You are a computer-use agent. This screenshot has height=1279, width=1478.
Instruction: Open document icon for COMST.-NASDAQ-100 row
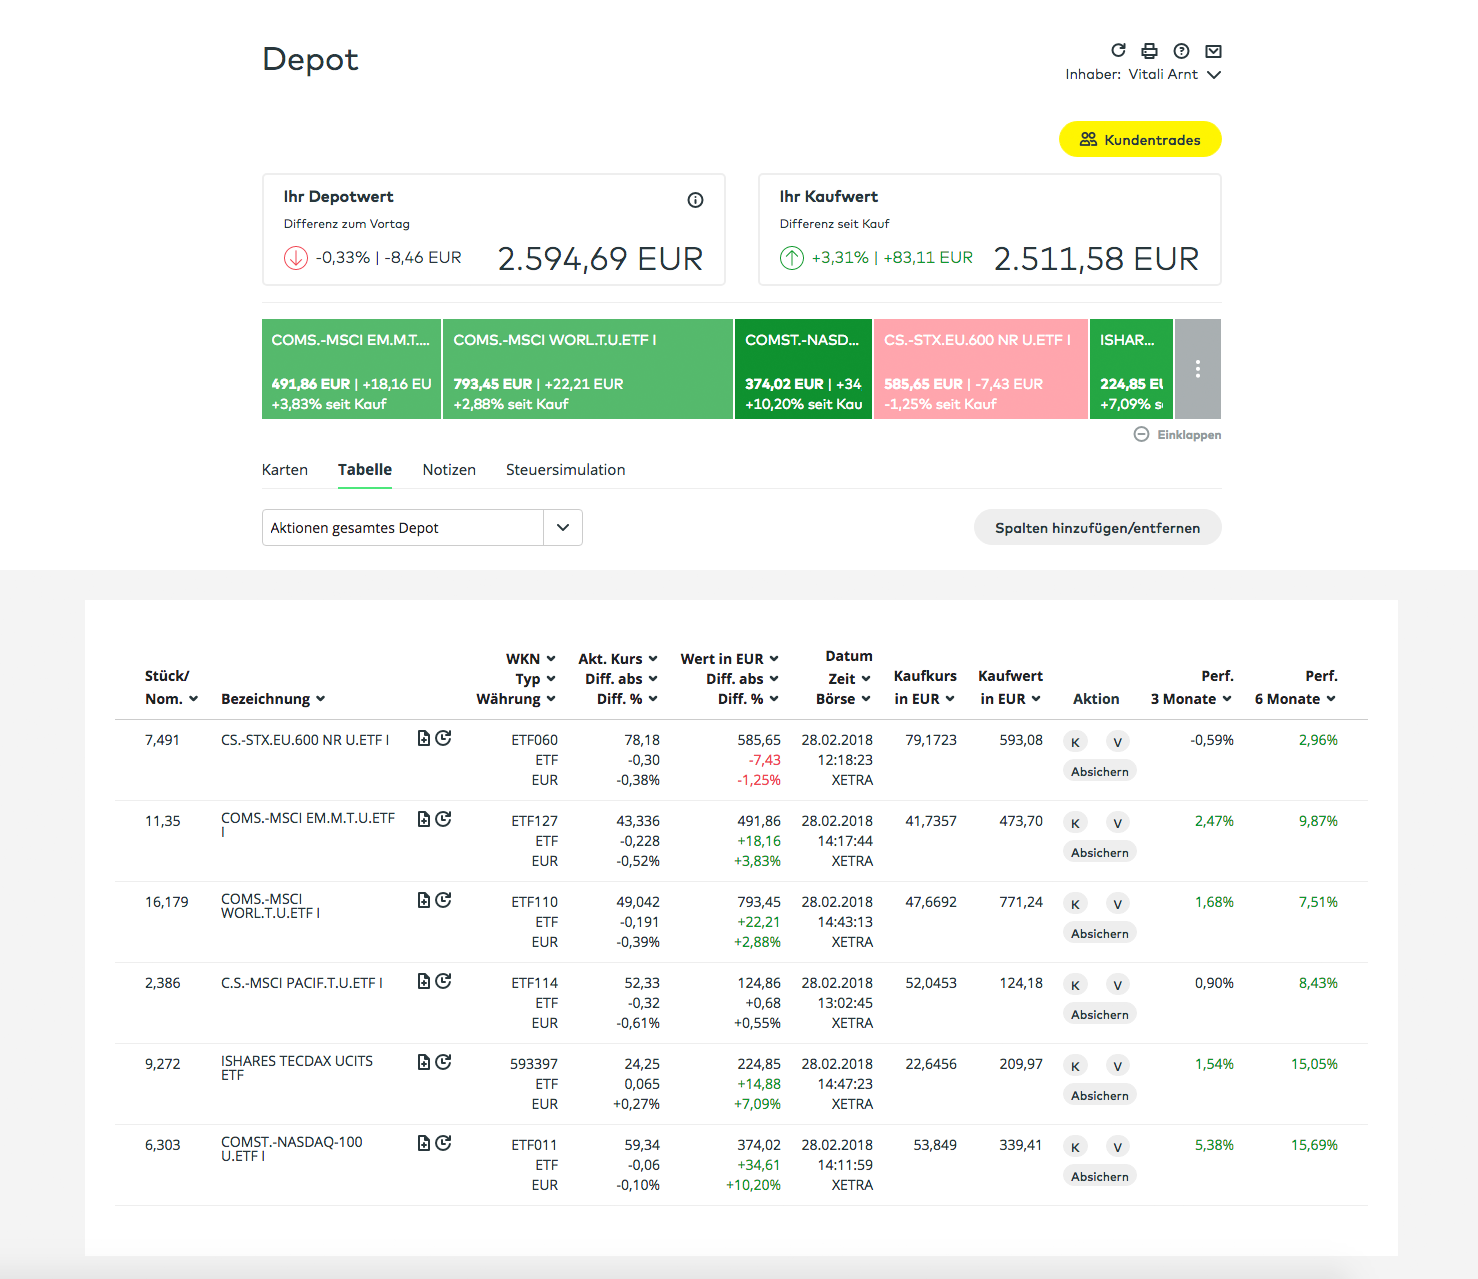coord(424,1143)
